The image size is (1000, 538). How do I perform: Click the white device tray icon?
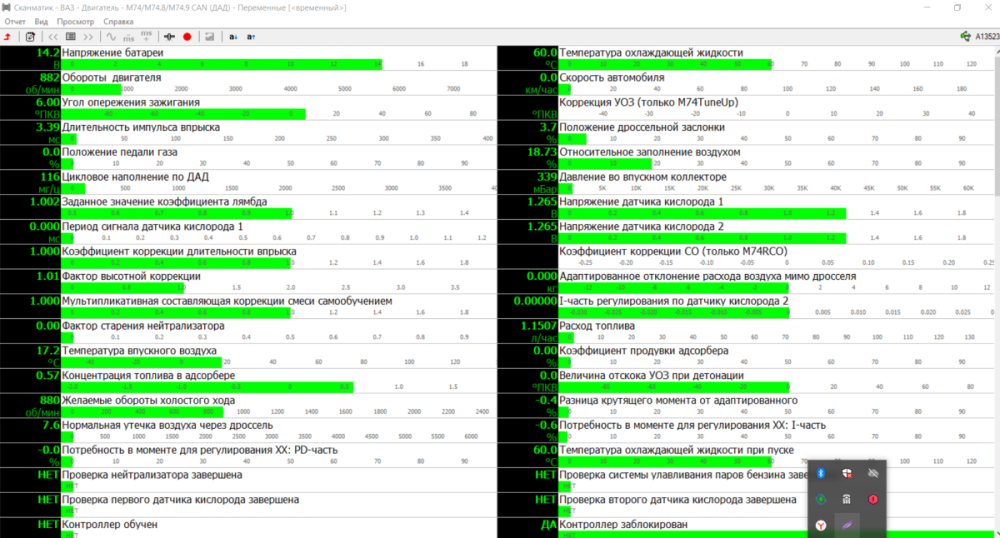(847, 499)
